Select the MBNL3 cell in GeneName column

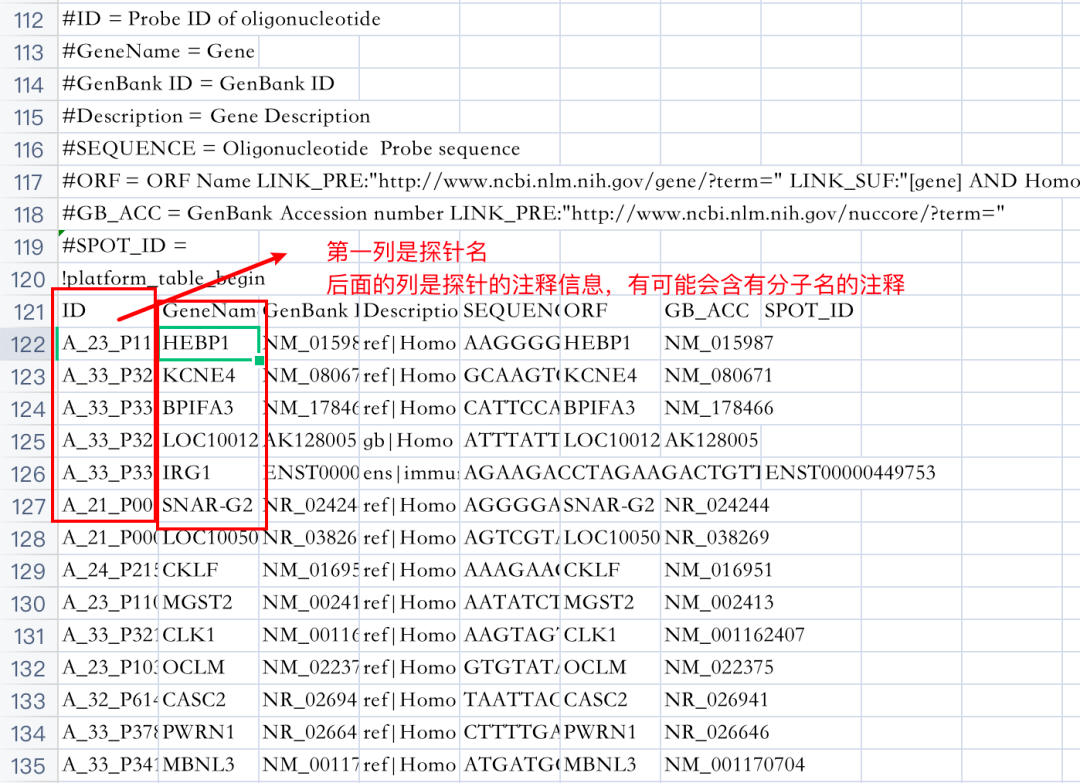pyautogui.click(x=209, y=764)
